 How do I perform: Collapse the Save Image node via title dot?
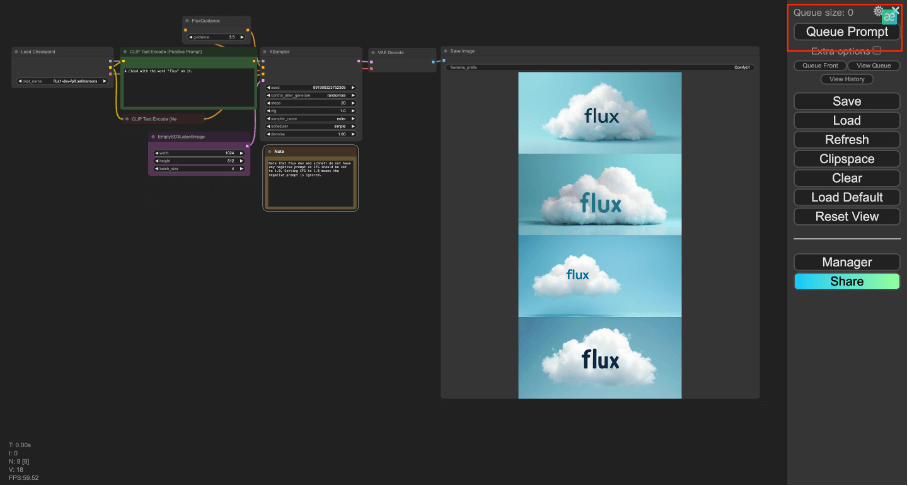coord(446,51)
